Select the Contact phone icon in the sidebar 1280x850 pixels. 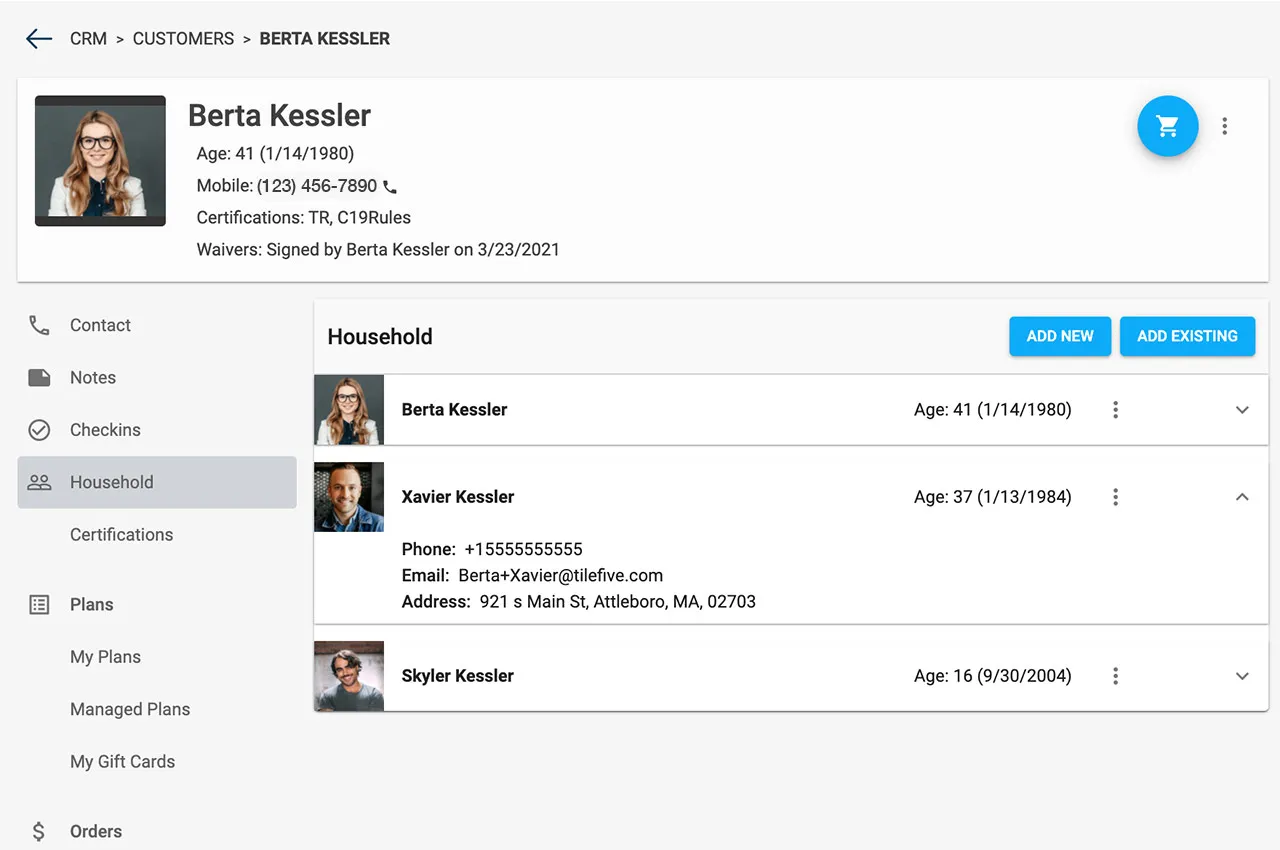38,325
